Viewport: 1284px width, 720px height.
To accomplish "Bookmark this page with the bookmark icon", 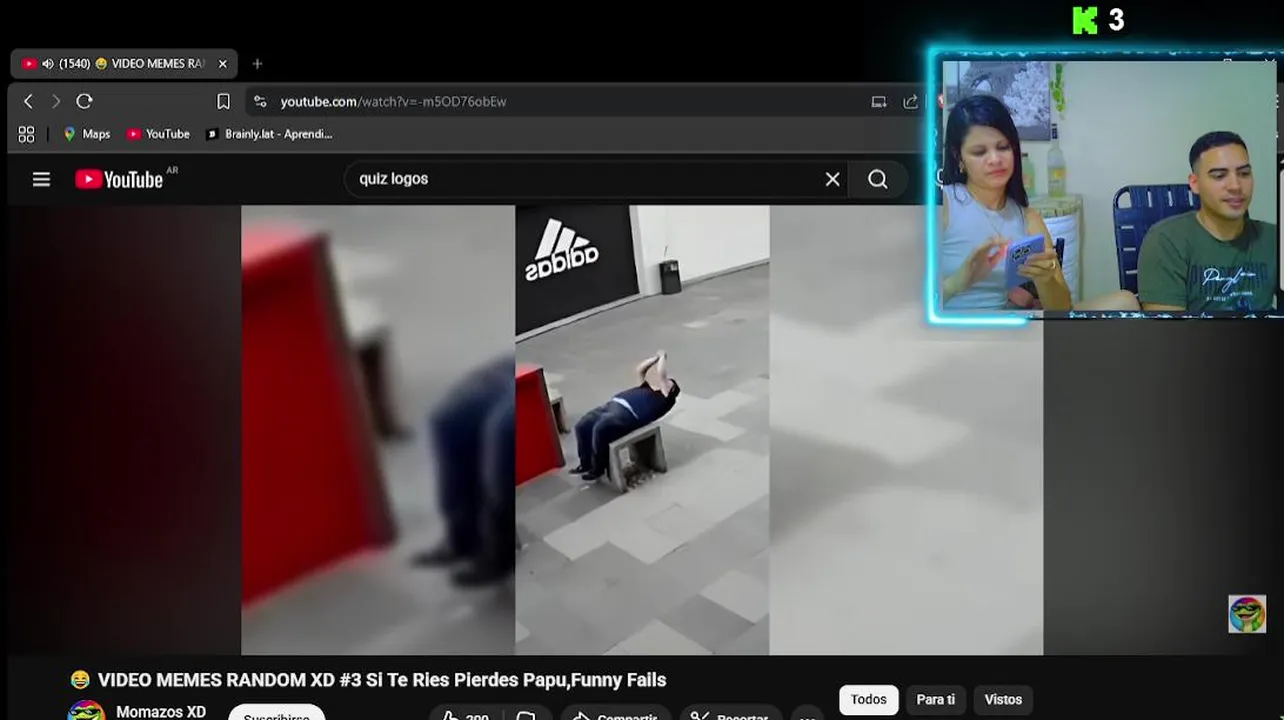I will 223,101.
